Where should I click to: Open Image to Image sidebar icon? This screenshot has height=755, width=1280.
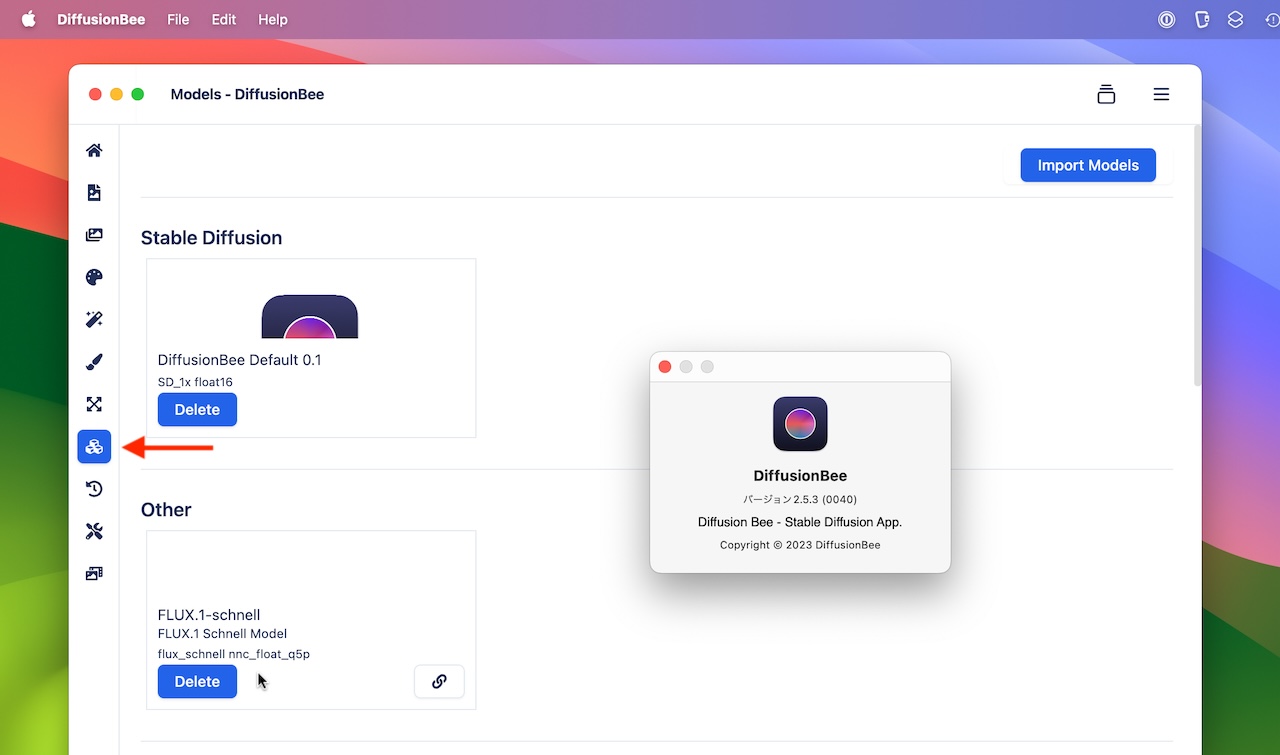[94, 235]
